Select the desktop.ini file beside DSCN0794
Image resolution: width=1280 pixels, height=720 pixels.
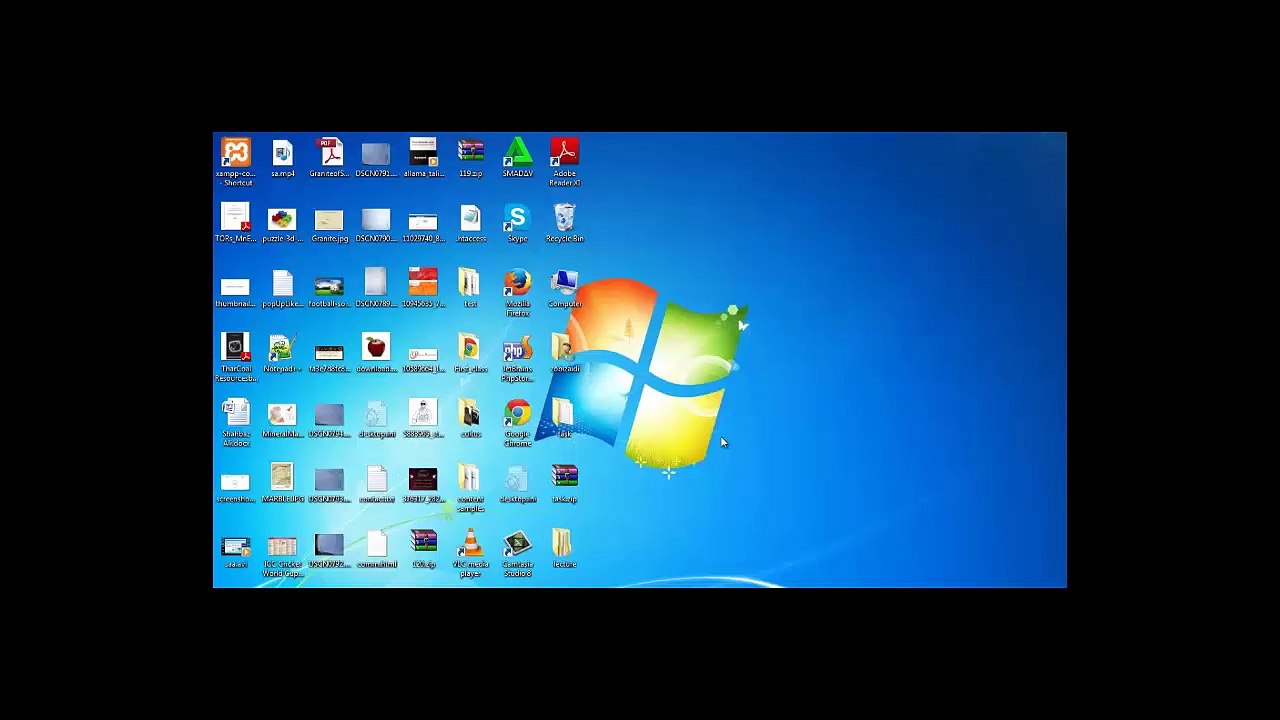[376, 414]
